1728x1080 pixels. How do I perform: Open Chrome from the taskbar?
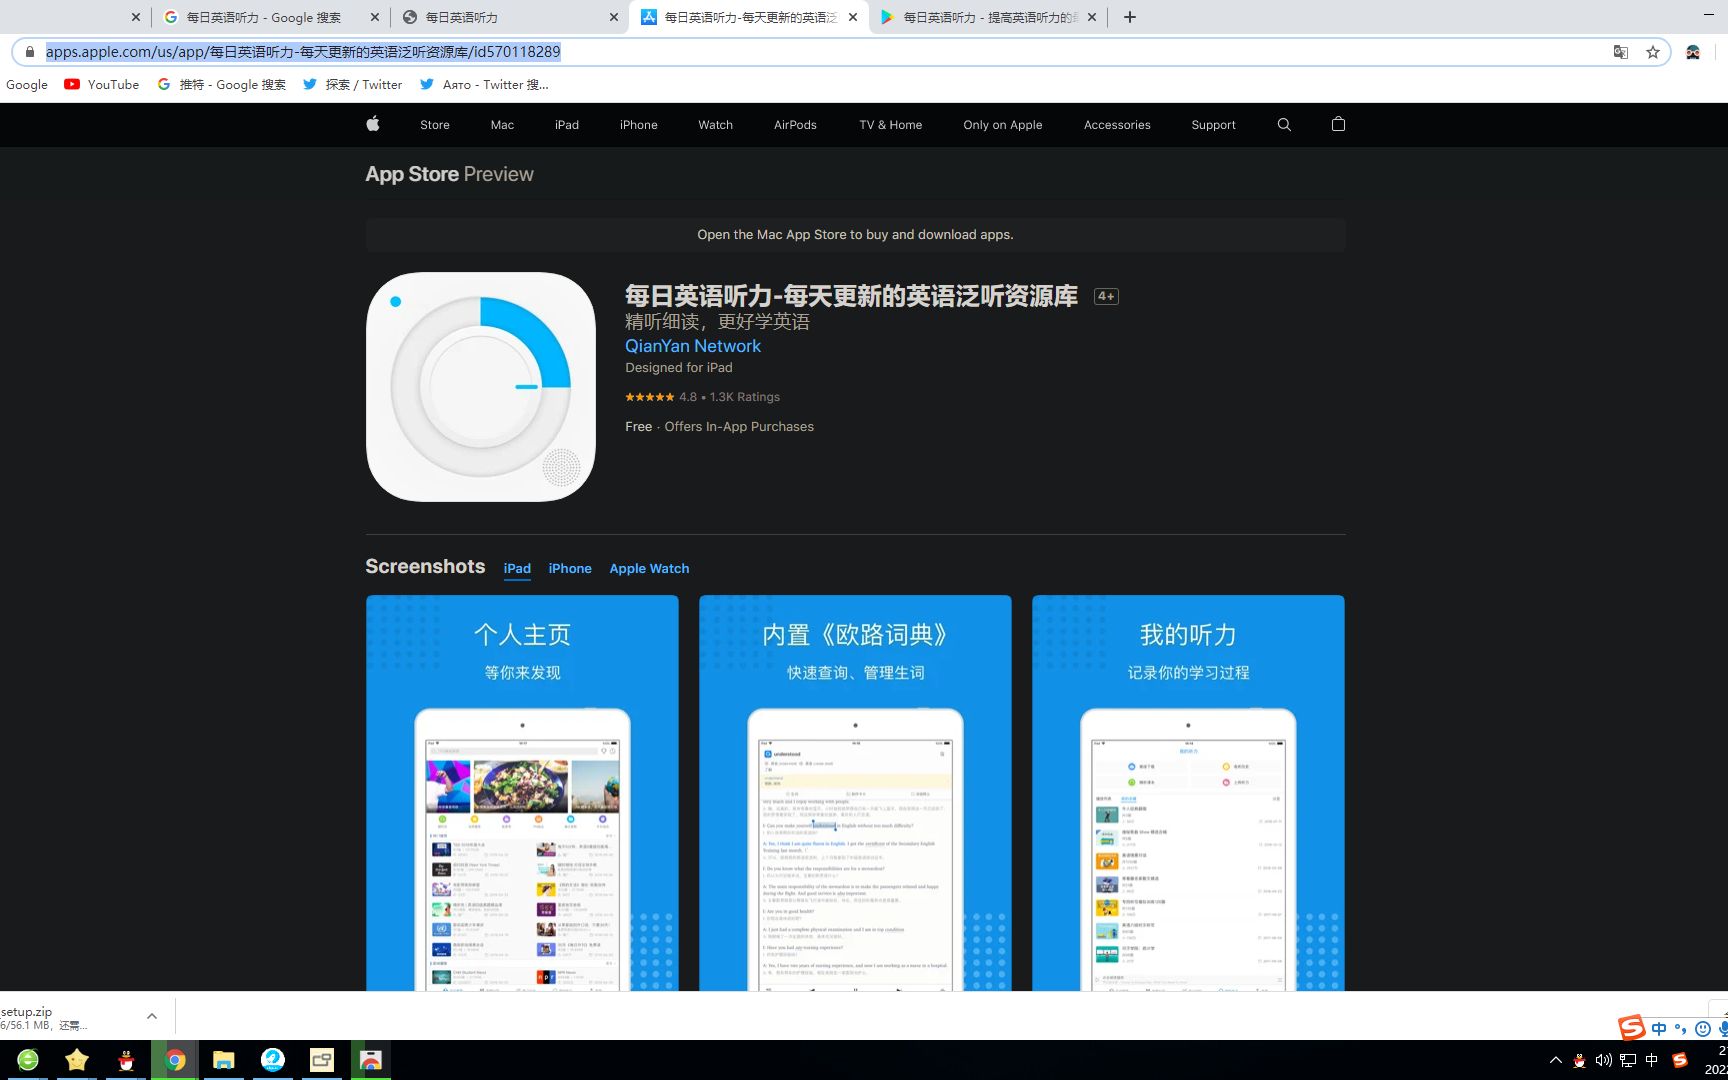tap(175, 1060)
